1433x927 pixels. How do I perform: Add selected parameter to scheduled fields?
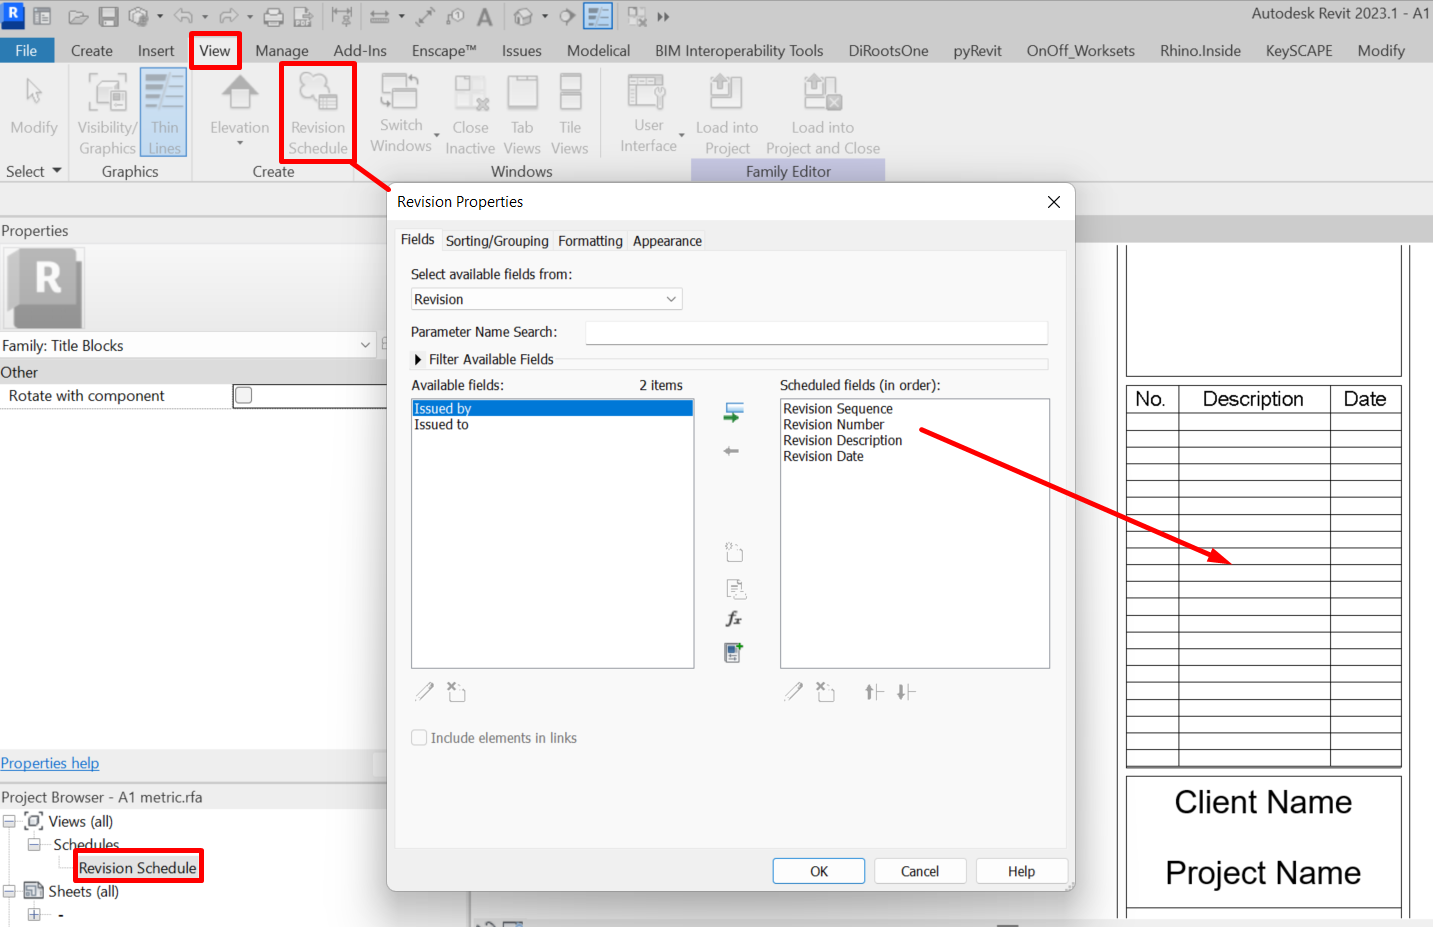734,412
